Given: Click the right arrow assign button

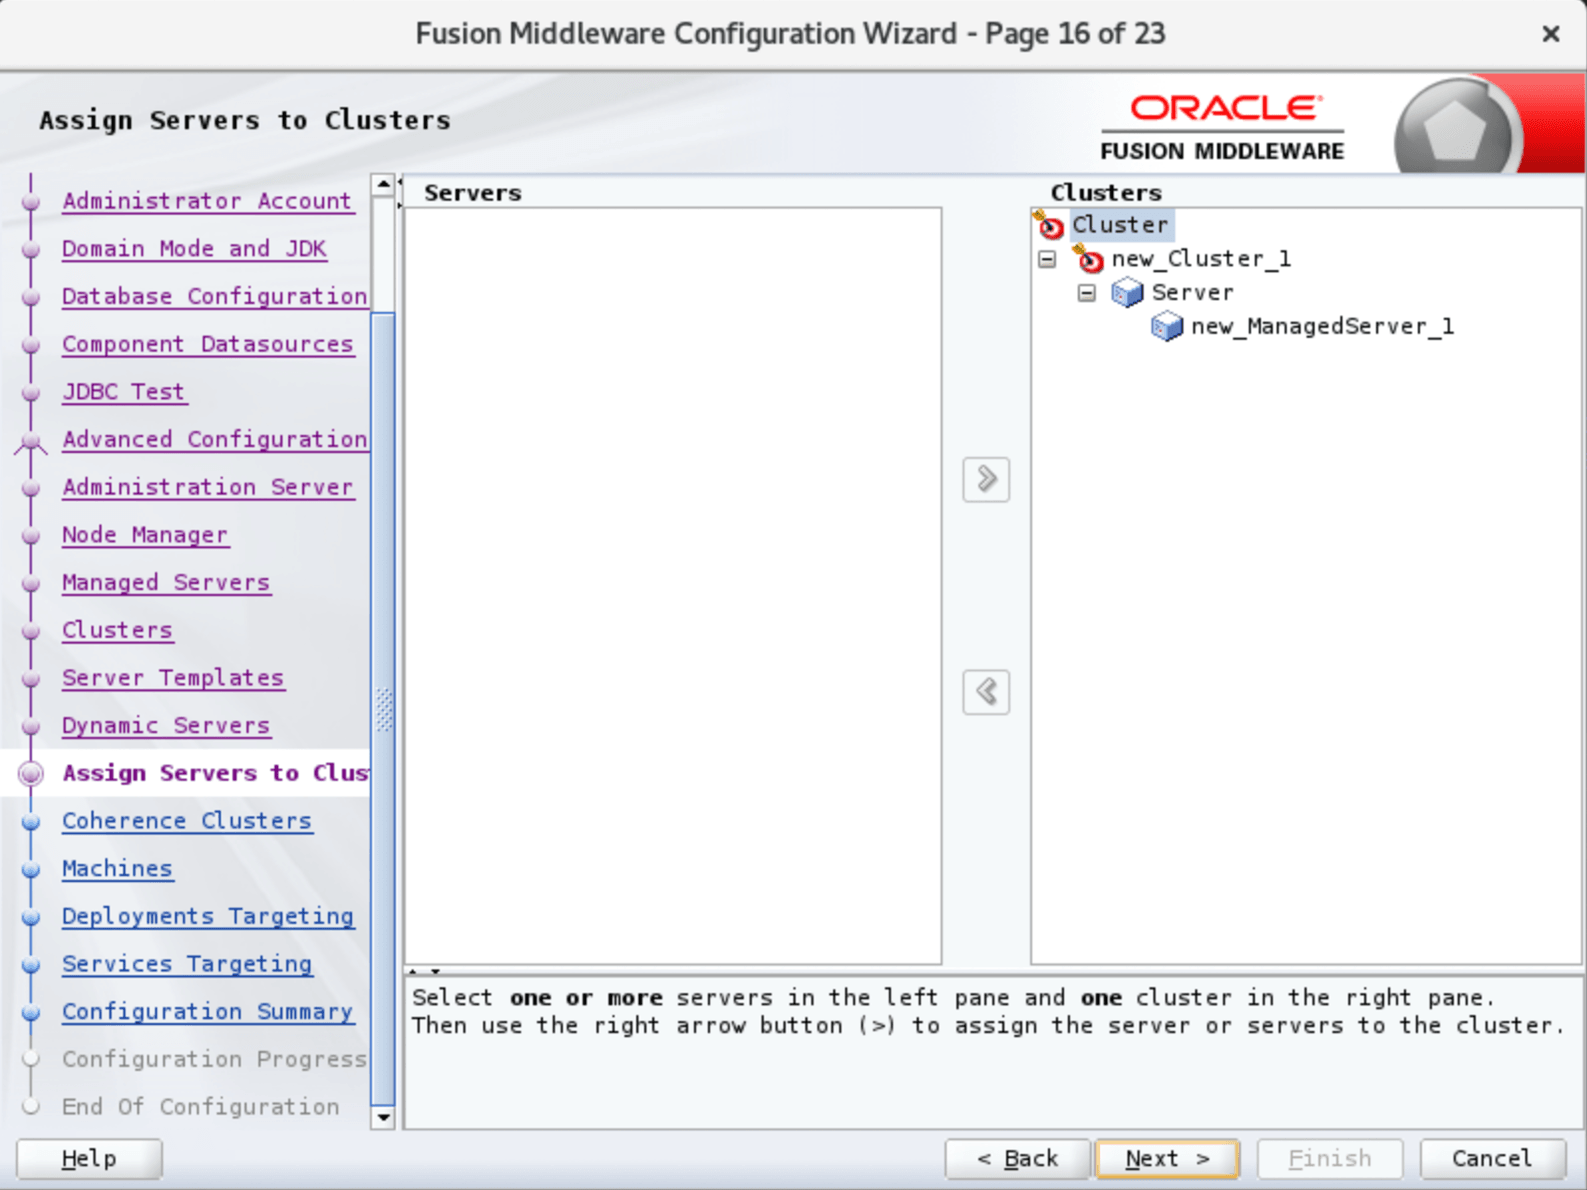Looking at the screenshot, I should pos(986,479).
